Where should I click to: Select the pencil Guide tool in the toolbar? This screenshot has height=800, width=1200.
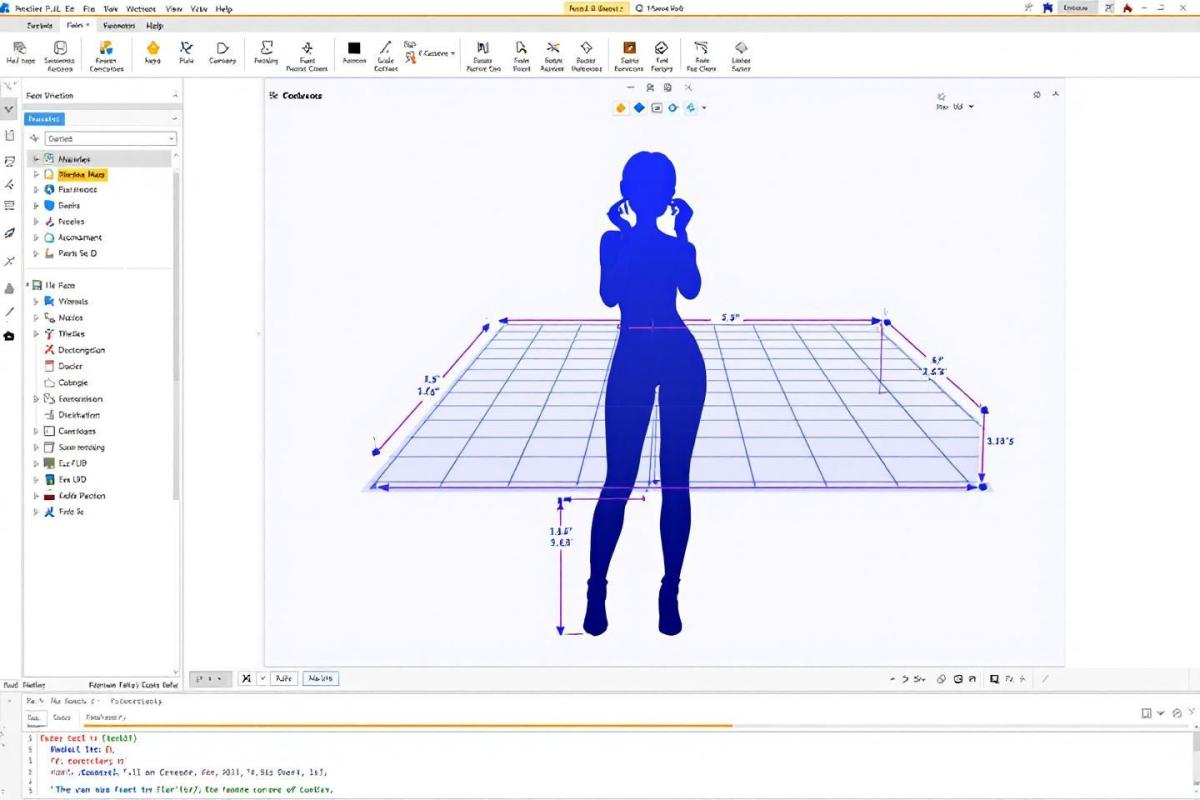pyautogui.click(x=386, y=46)
